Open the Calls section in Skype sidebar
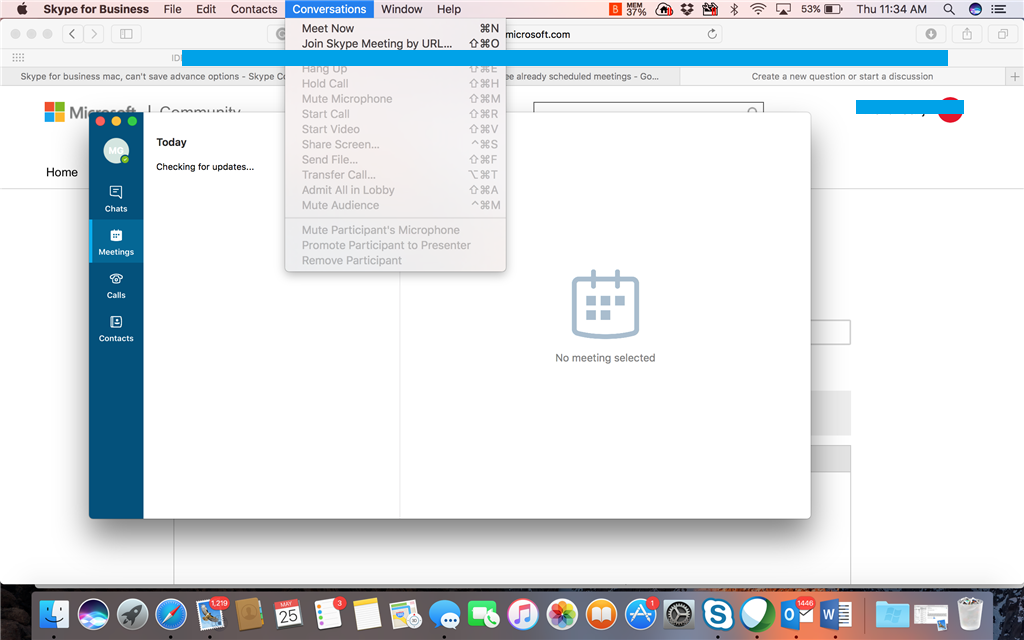The width and height of the screenshot is (1024, 640). [x=116, y=285]
